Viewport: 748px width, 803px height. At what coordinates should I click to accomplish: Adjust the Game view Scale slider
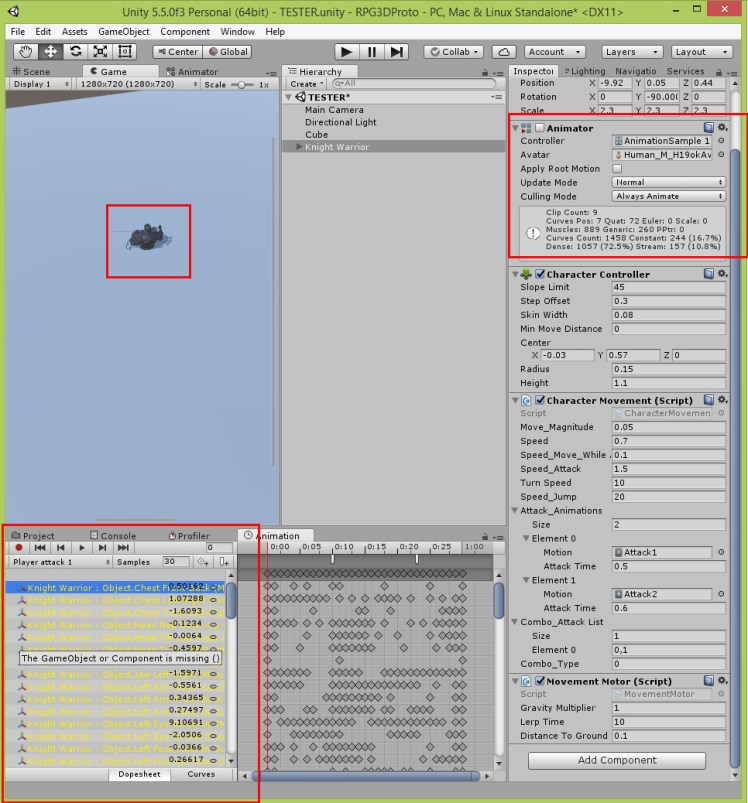(242, 85)
